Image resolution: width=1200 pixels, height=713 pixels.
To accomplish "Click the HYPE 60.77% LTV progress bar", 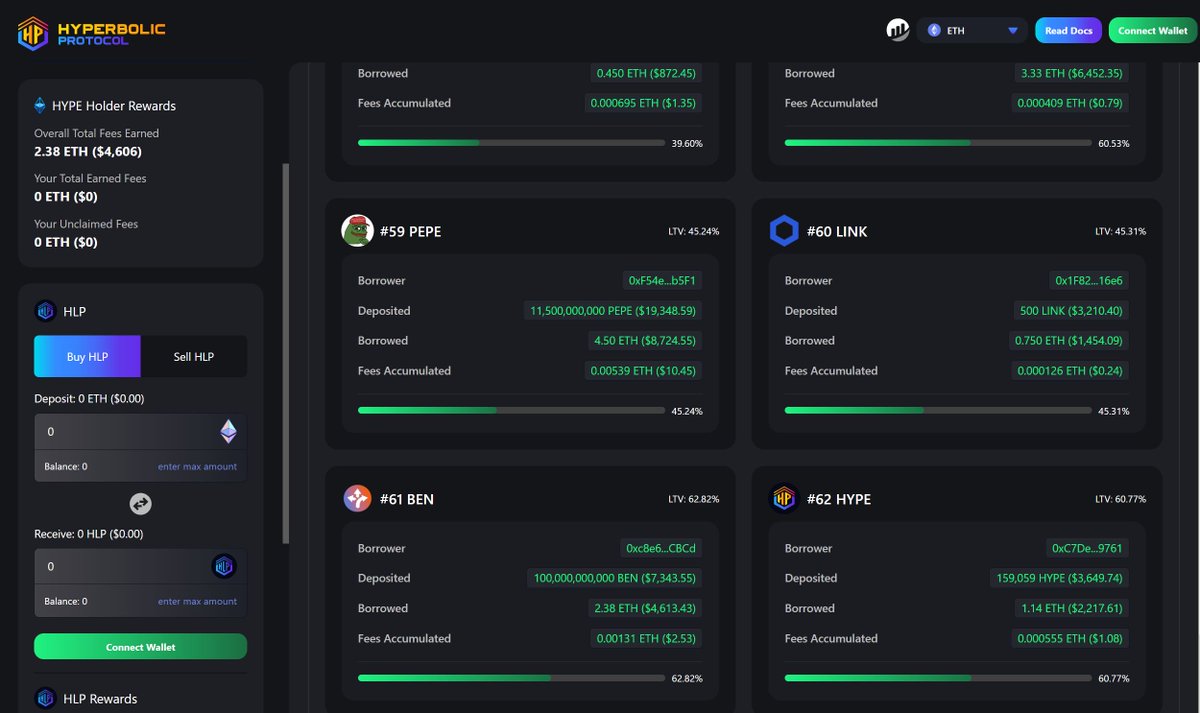I will [938, 678].
